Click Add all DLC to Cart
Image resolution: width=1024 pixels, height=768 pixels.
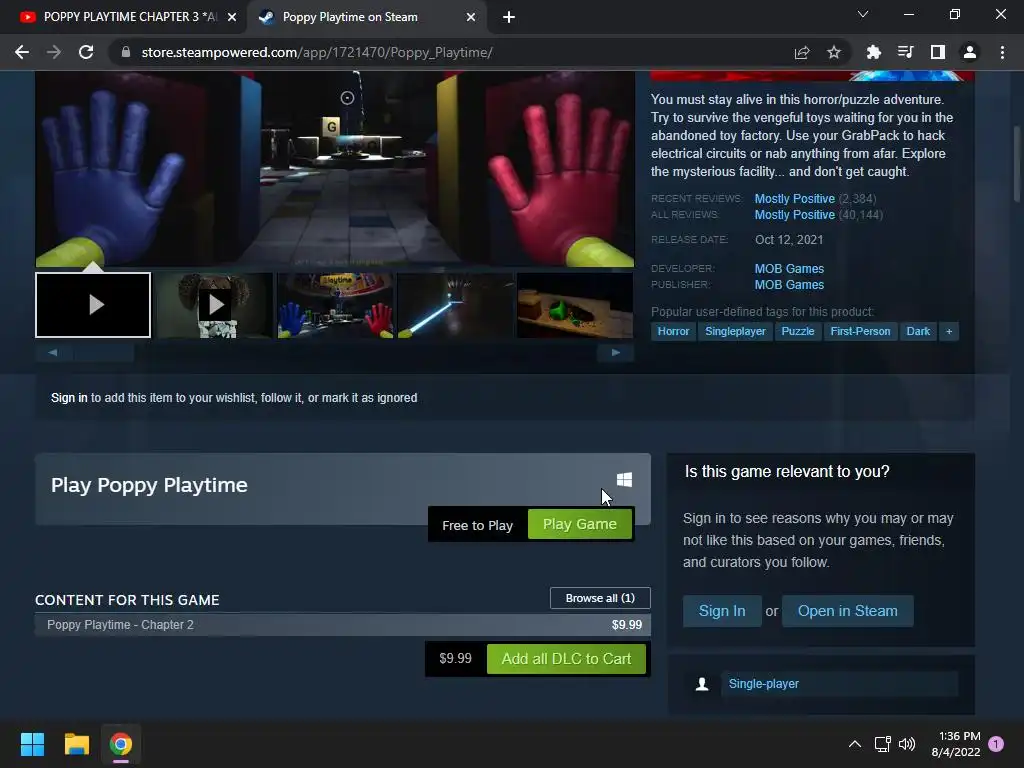pos(566,659)
